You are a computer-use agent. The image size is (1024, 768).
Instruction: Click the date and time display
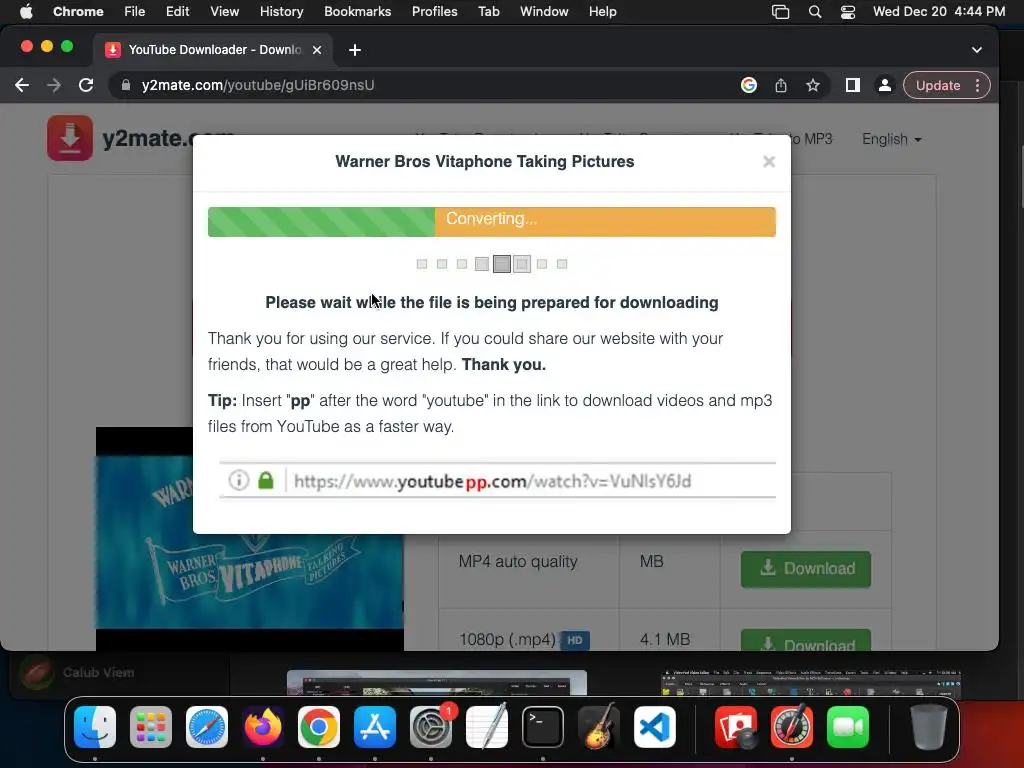(x=938, y=12)
